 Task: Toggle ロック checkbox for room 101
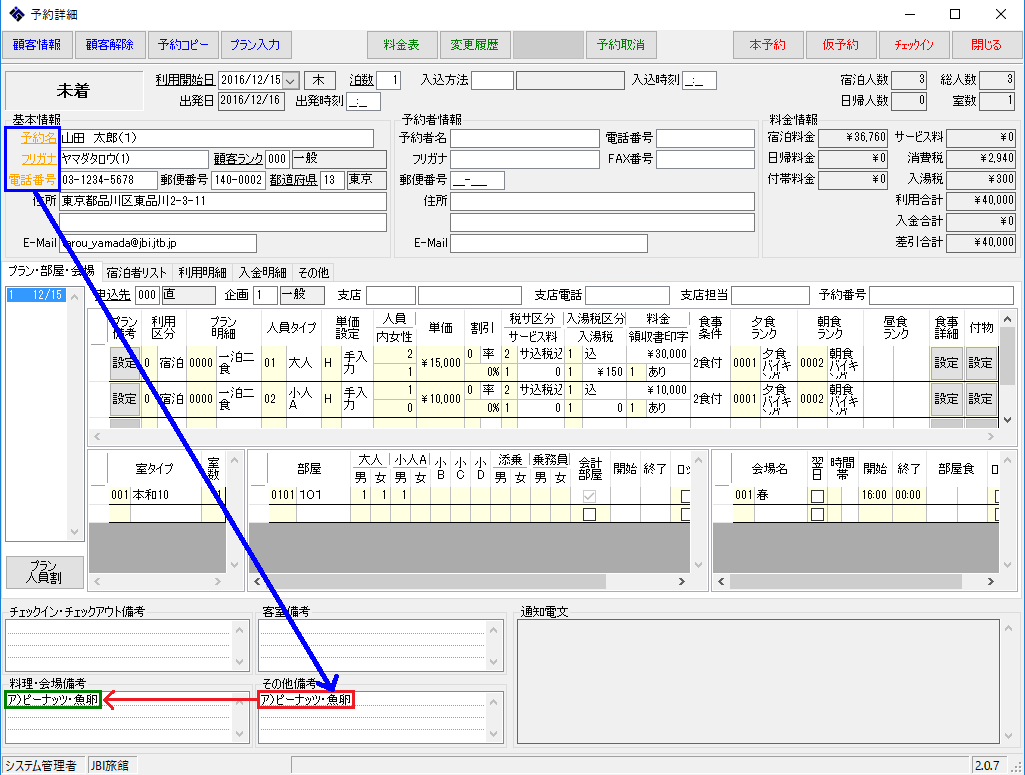(685, 496)
